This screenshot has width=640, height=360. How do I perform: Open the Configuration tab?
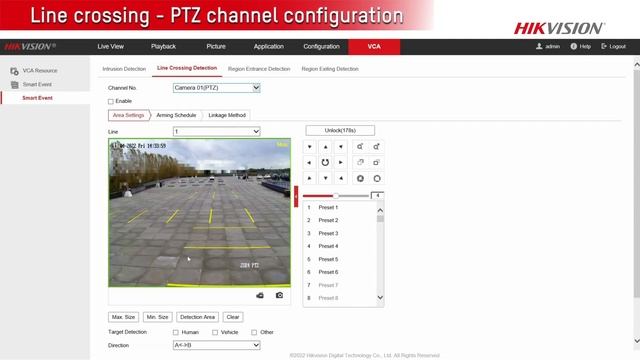(321, 47)
